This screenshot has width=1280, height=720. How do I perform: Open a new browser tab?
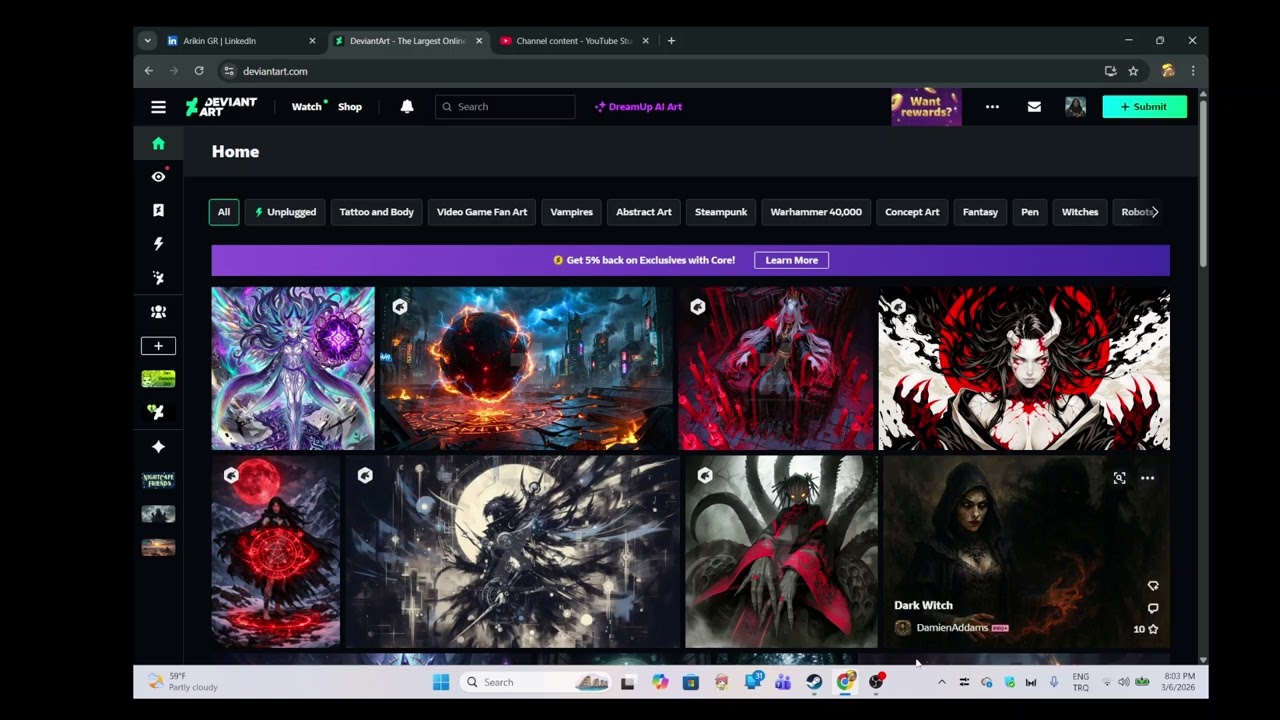click(671, 41)
